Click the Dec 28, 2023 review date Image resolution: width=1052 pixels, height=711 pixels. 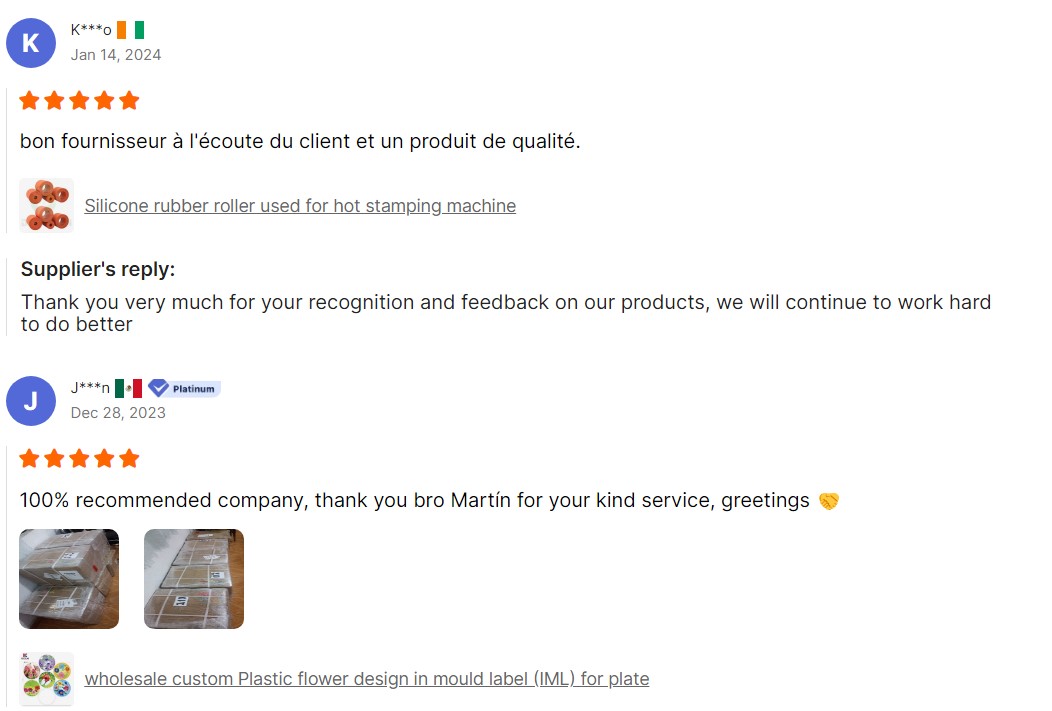(x=118, y=413)
